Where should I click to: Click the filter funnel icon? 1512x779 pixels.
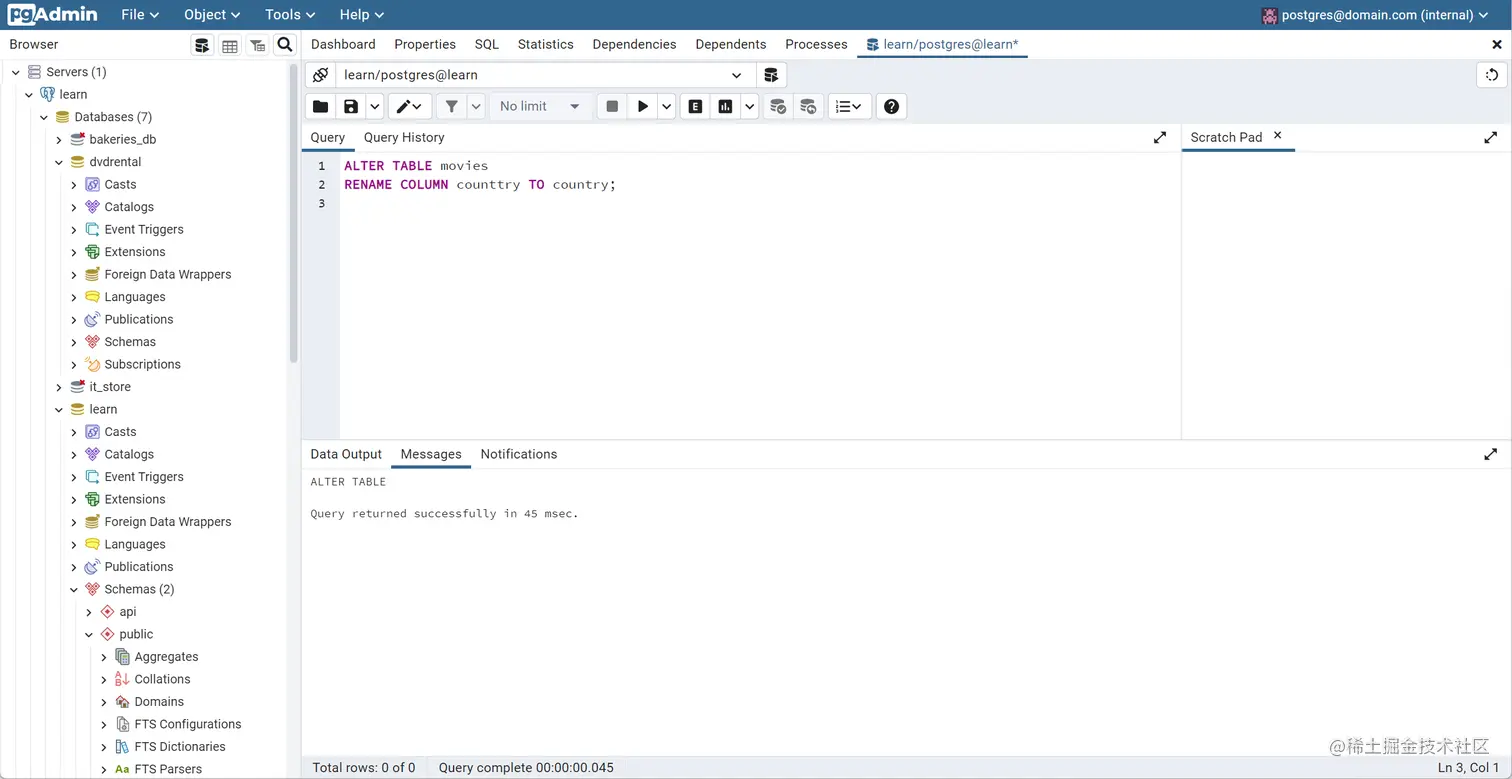pyautogui.click(x=452, y=106)
